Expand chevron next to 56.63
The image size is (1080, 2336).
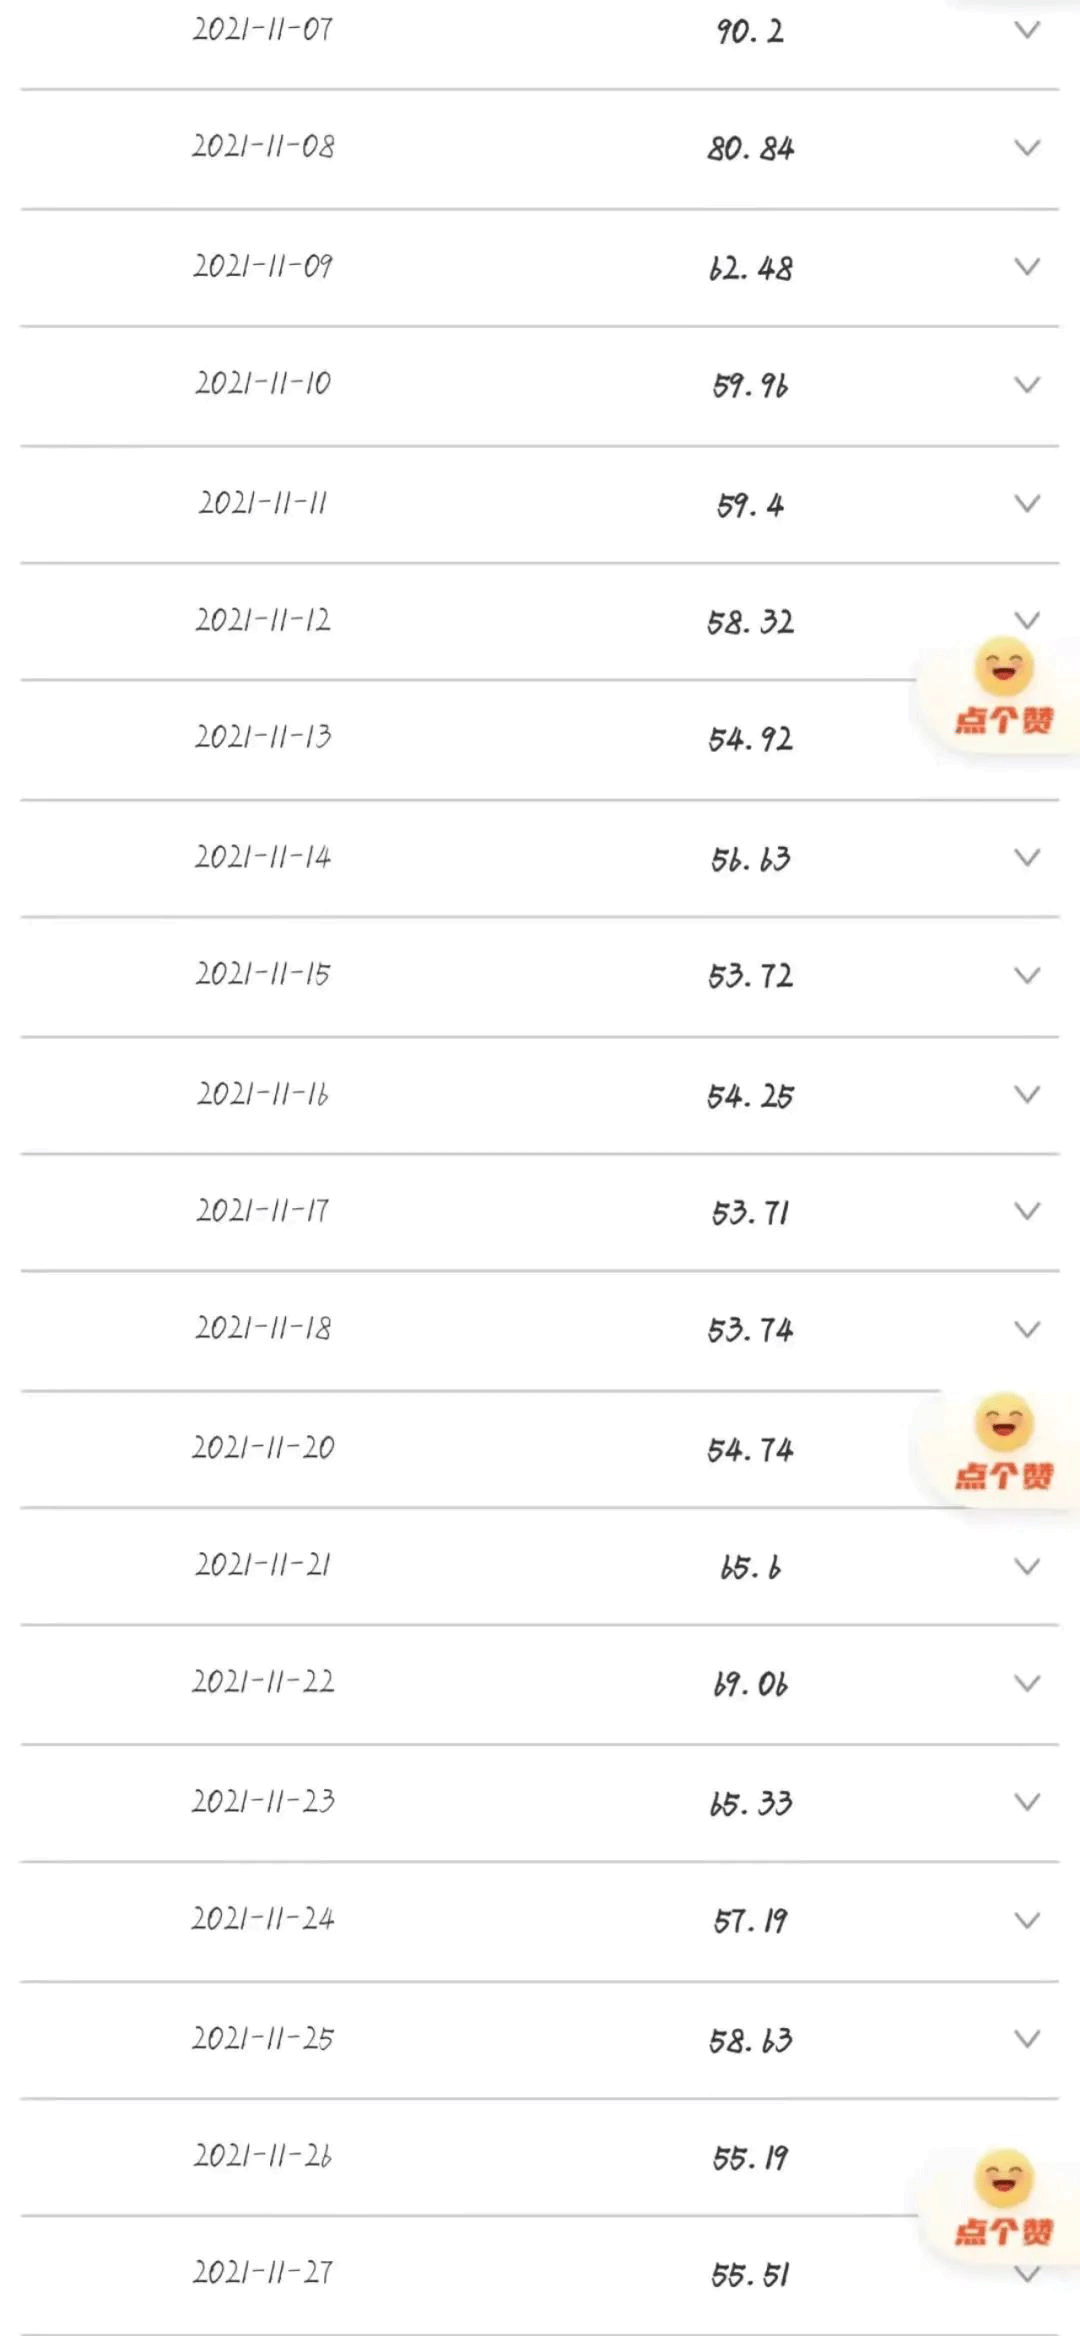pyautogui.click(x=1027, y=857)
